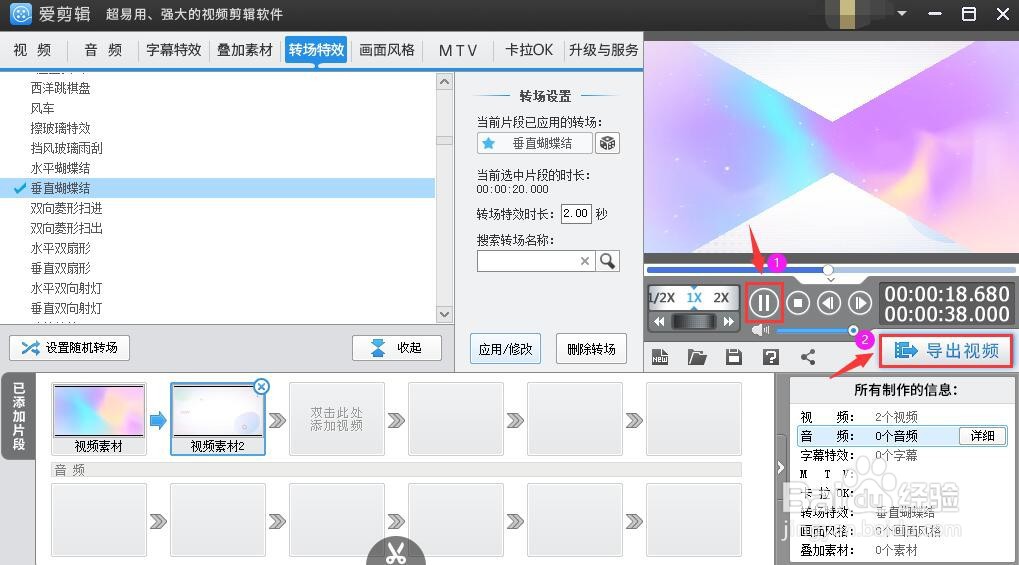Click 双击此处添加视频 empty slot
Viewport: 1019px width, 565px height.
pos(337,419)
